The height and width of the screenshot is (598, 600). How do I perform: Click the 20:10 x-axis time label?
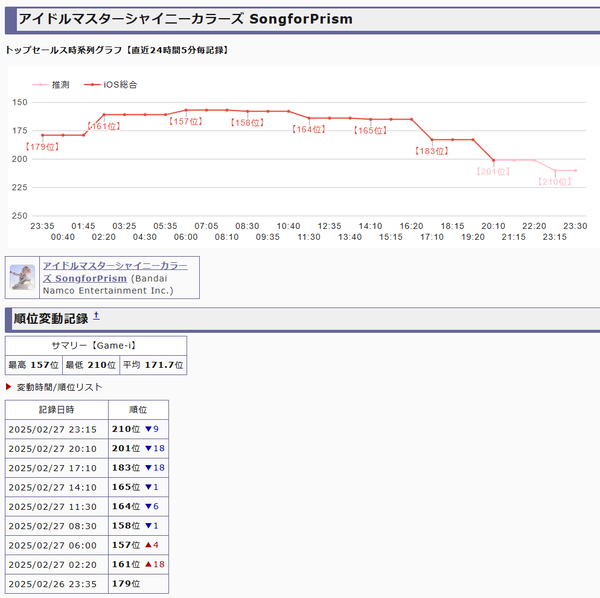pyautogui.click(x=493, y=226)
